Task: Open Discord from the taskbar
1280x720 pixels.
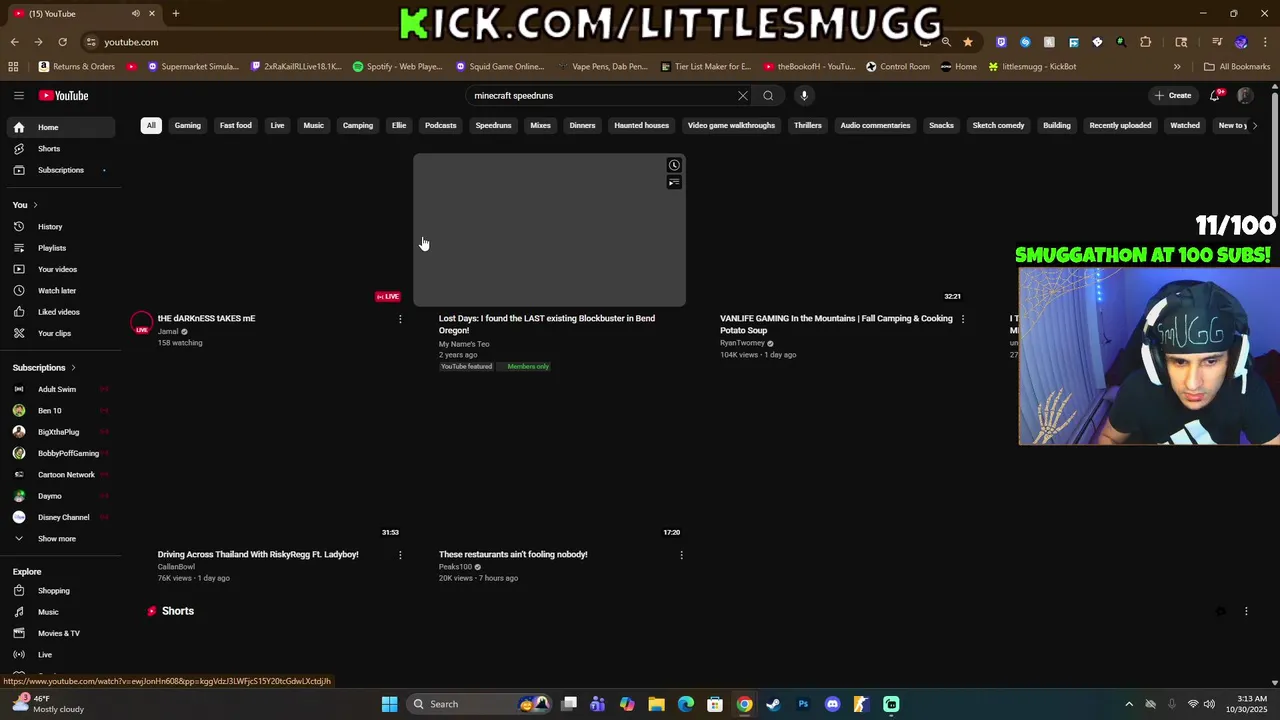Action: [x=832, y=704]
